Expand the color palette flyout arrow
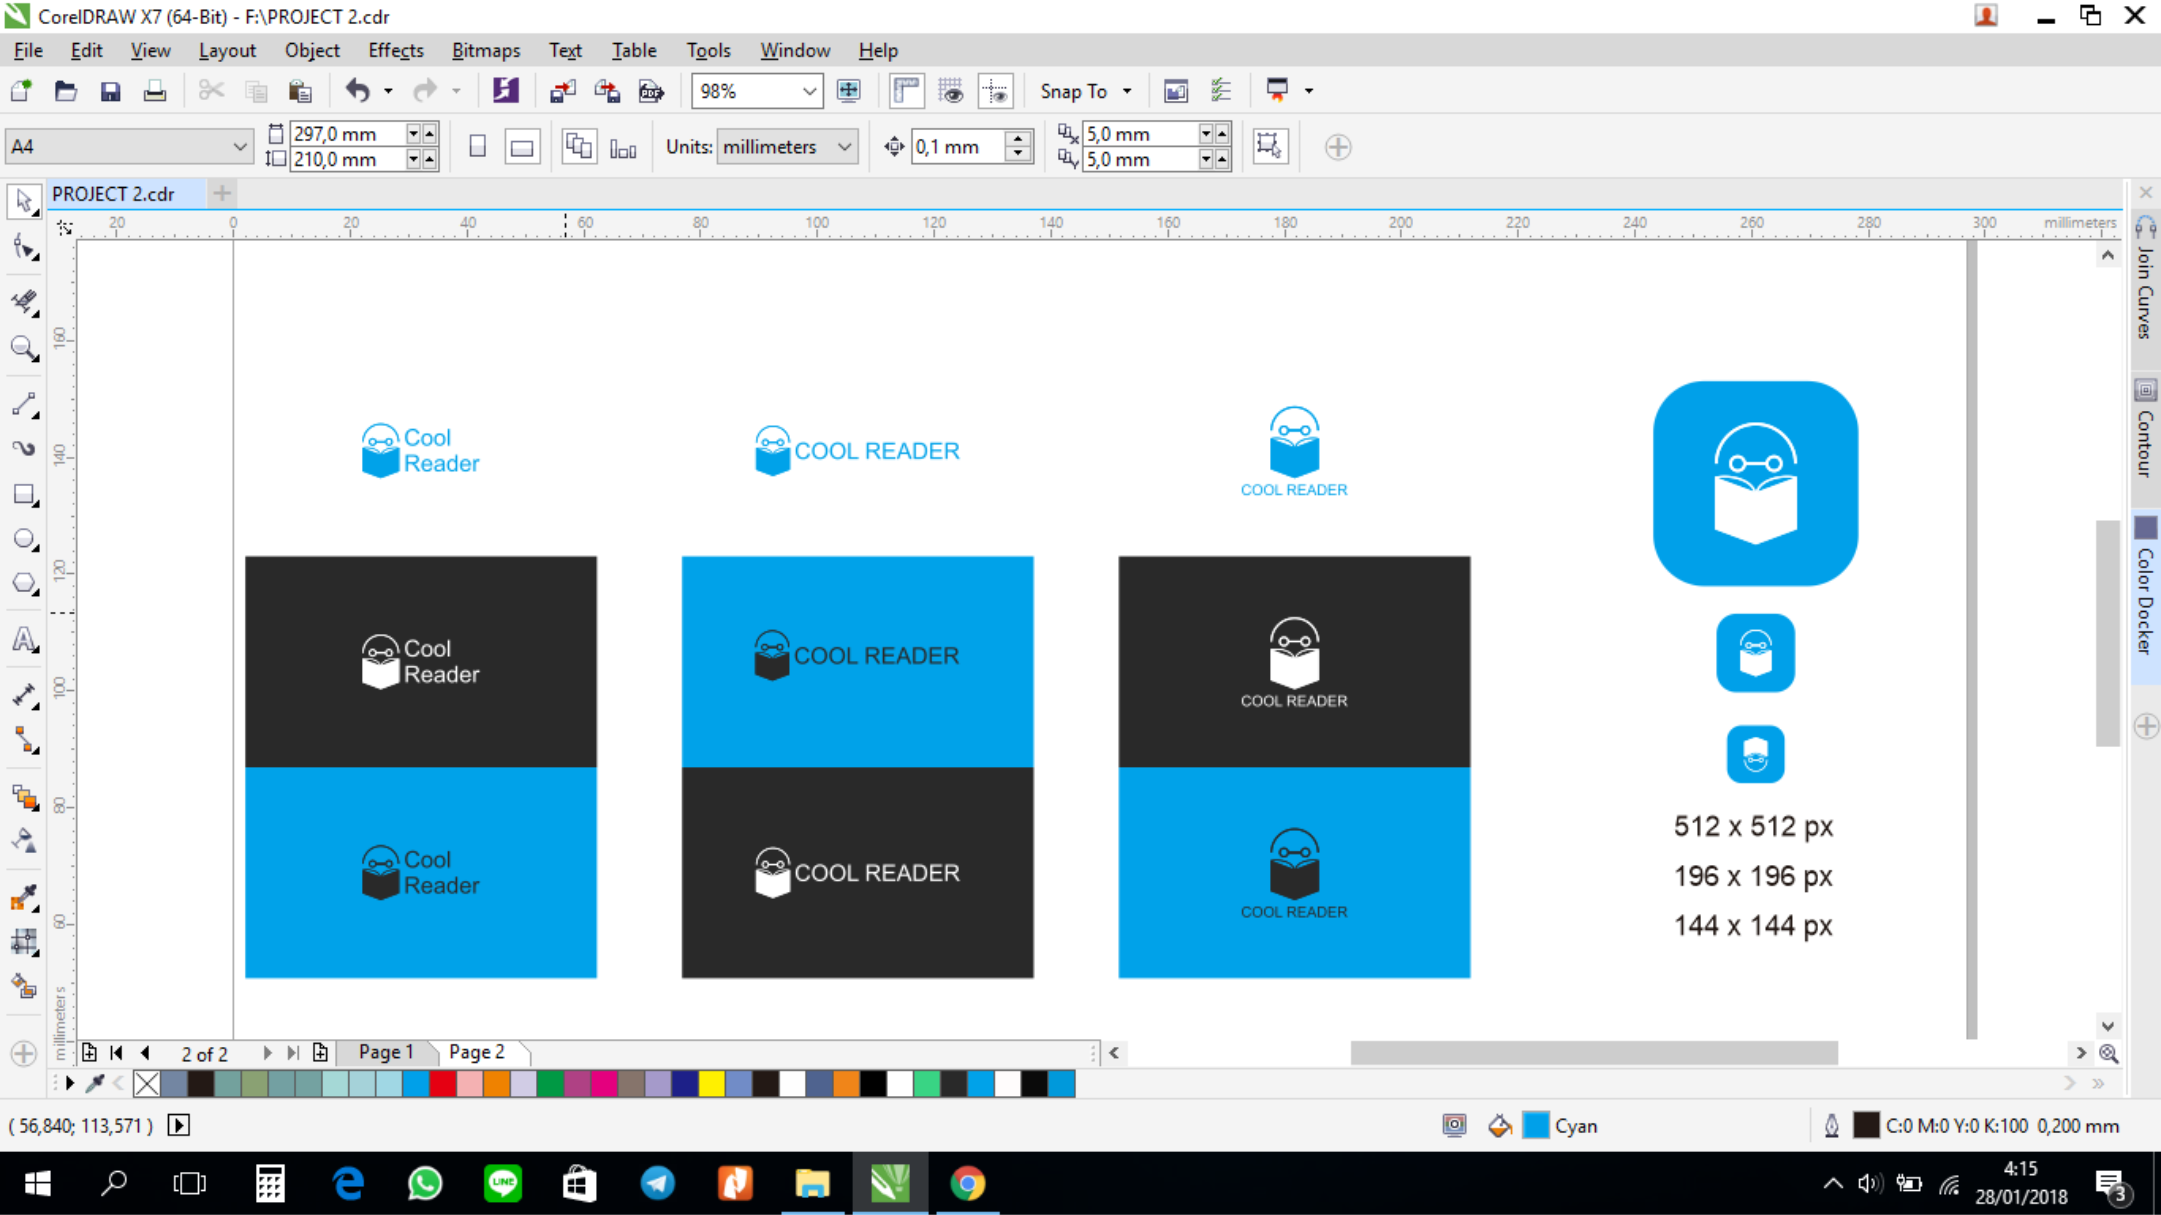 pyautogui.click(x=70, y=1083)
